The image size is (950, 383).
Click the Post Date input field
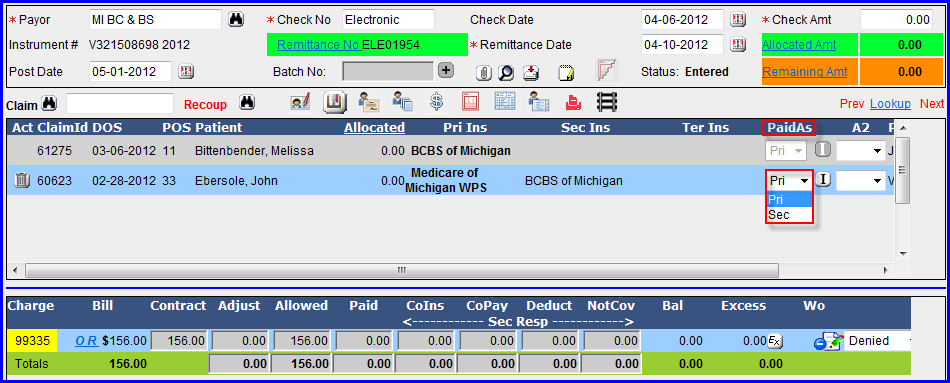[x=130, y=72]
